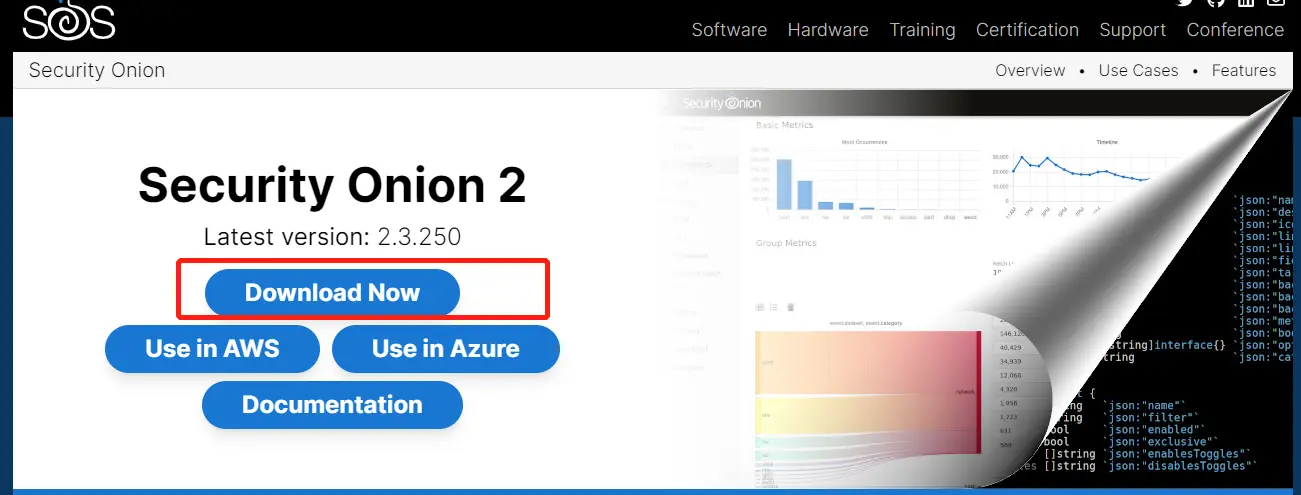
Task: Click the Use in AWS button
Action: 212,348
